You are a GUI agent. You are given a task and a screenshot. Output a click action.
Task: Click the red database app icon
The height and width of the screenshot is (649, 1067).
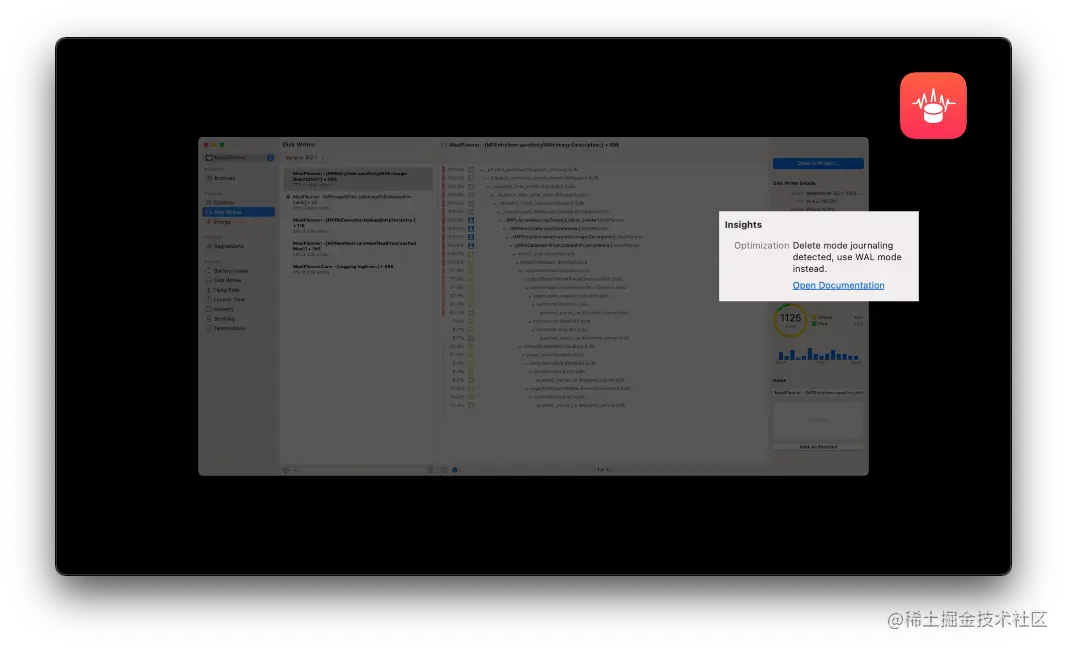933,105
